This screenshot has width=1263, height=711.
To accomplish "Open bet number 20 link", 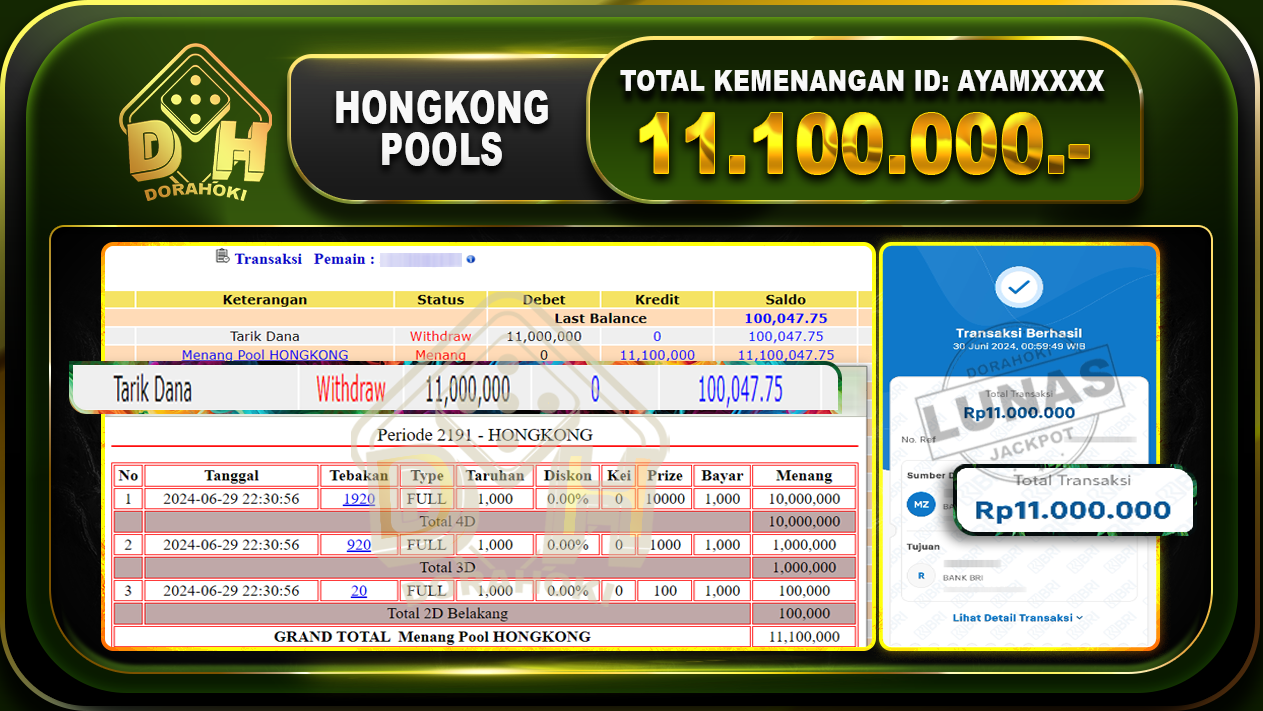I will [358, 590].
